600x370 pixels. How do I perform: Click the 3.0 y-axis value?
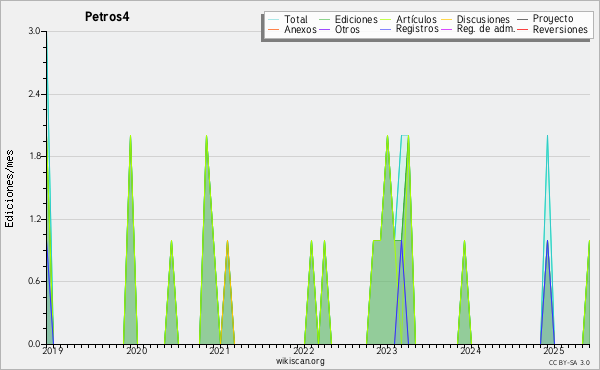tap(34, 31)
